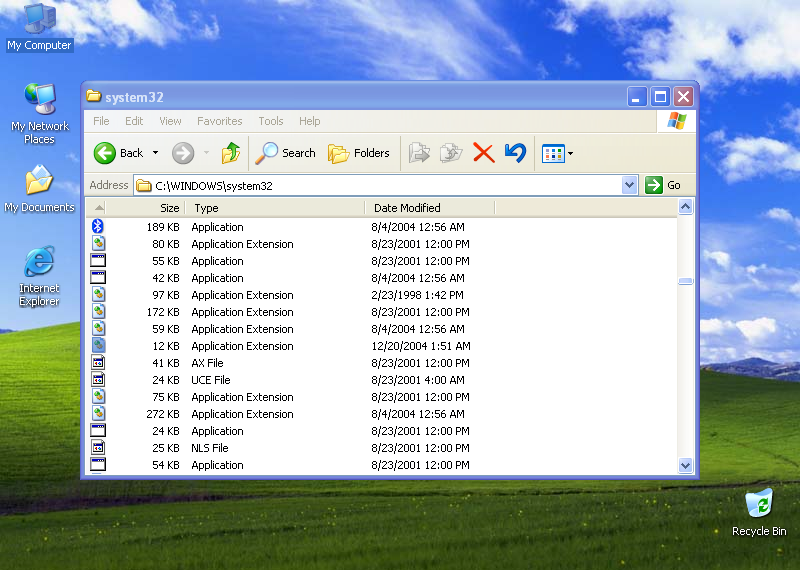Select the Bluetooth icon 189 KB file
Viewport: 800px width, 570px height.
[x=97, y=226]
